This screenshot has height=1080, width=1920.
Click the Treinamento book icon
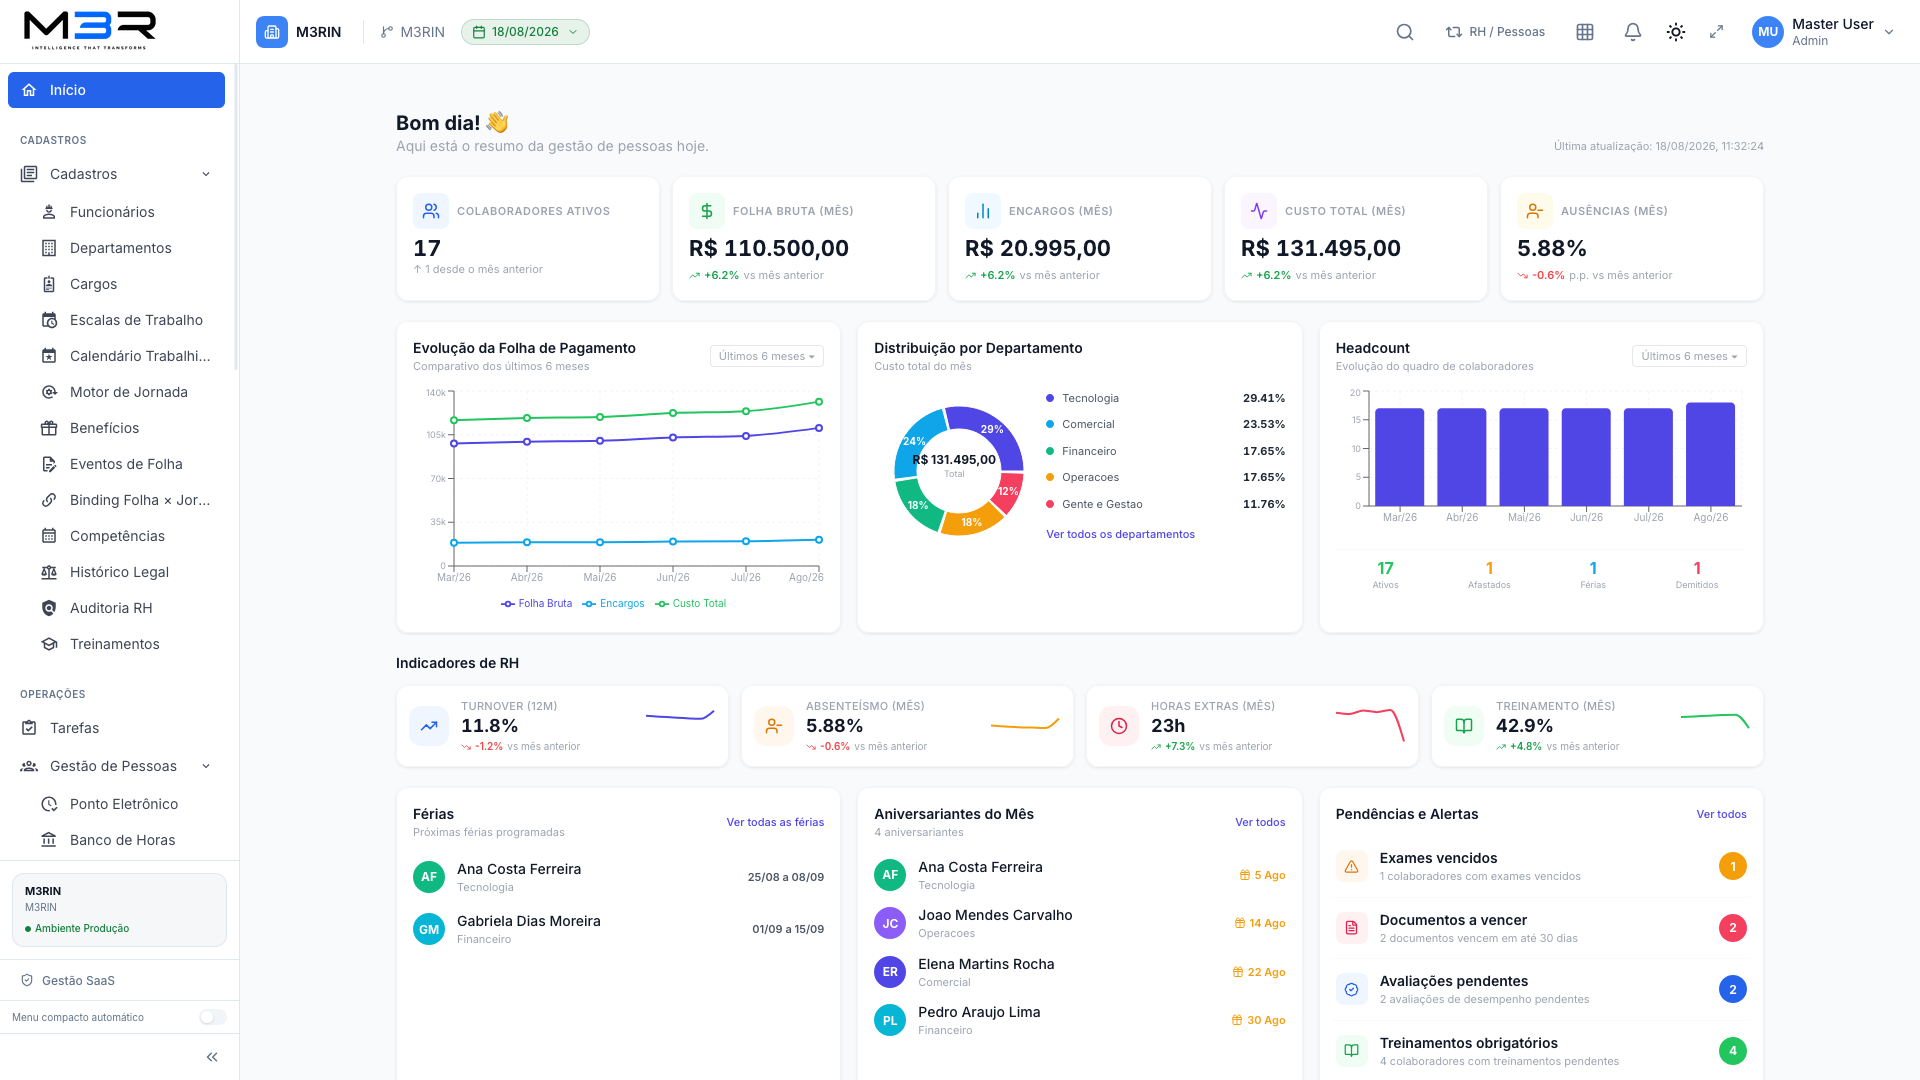[1464, 726]
